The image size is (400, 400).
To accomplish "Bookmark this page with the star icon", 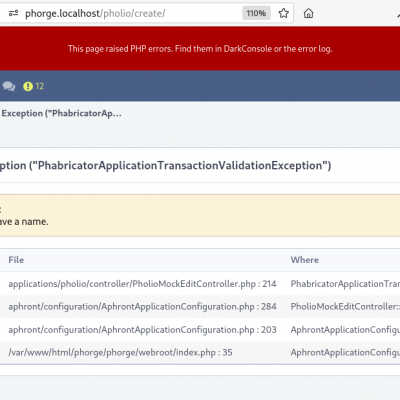I will click(283, 13).
